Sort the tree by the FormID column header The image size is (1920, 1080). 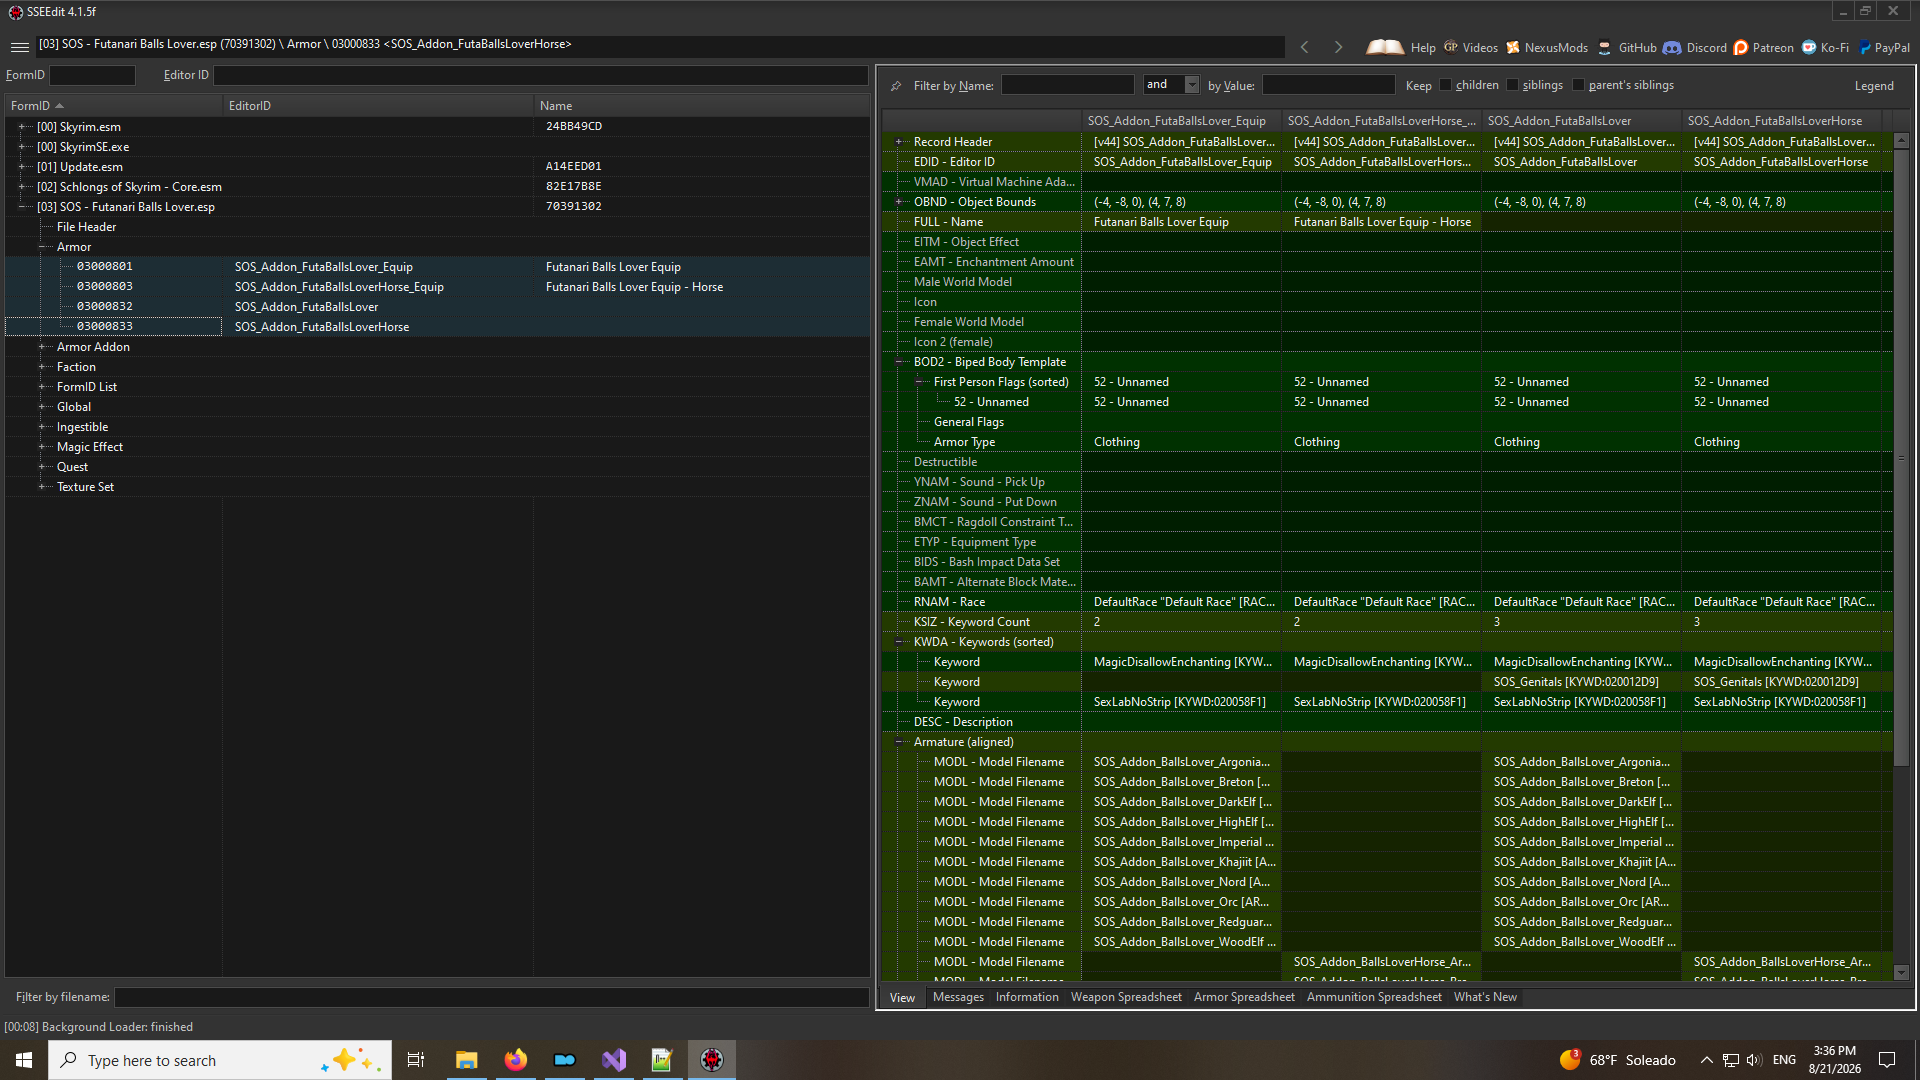click(113, 106)
